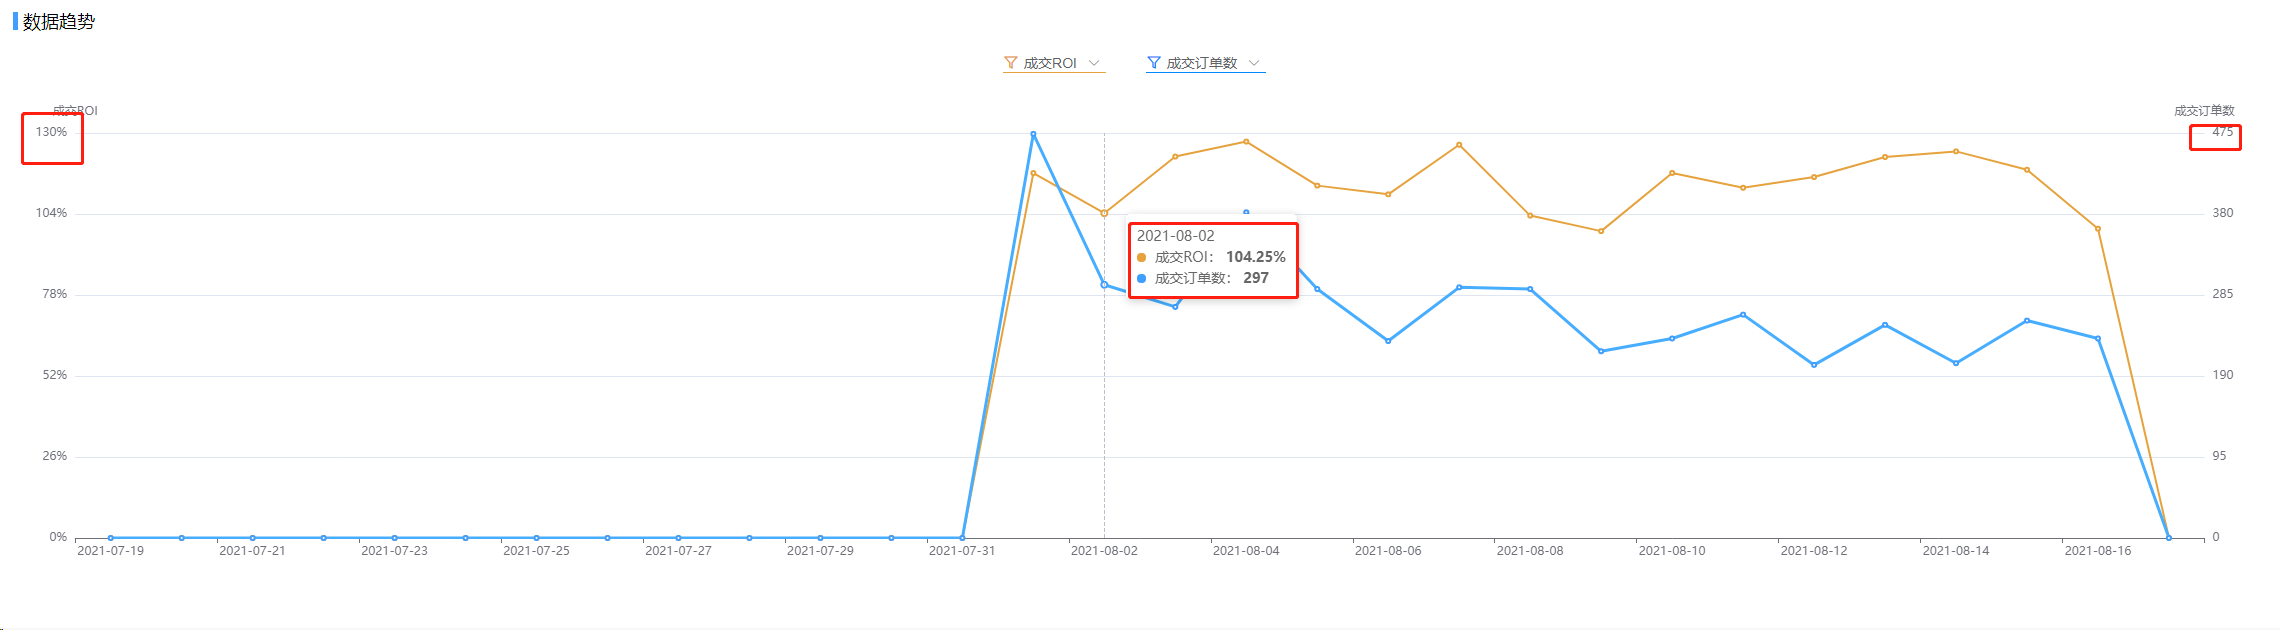
Task: Click the blue order-count point on 2021-08-12
Action: pyautogui.click(x=1814, y=365)
